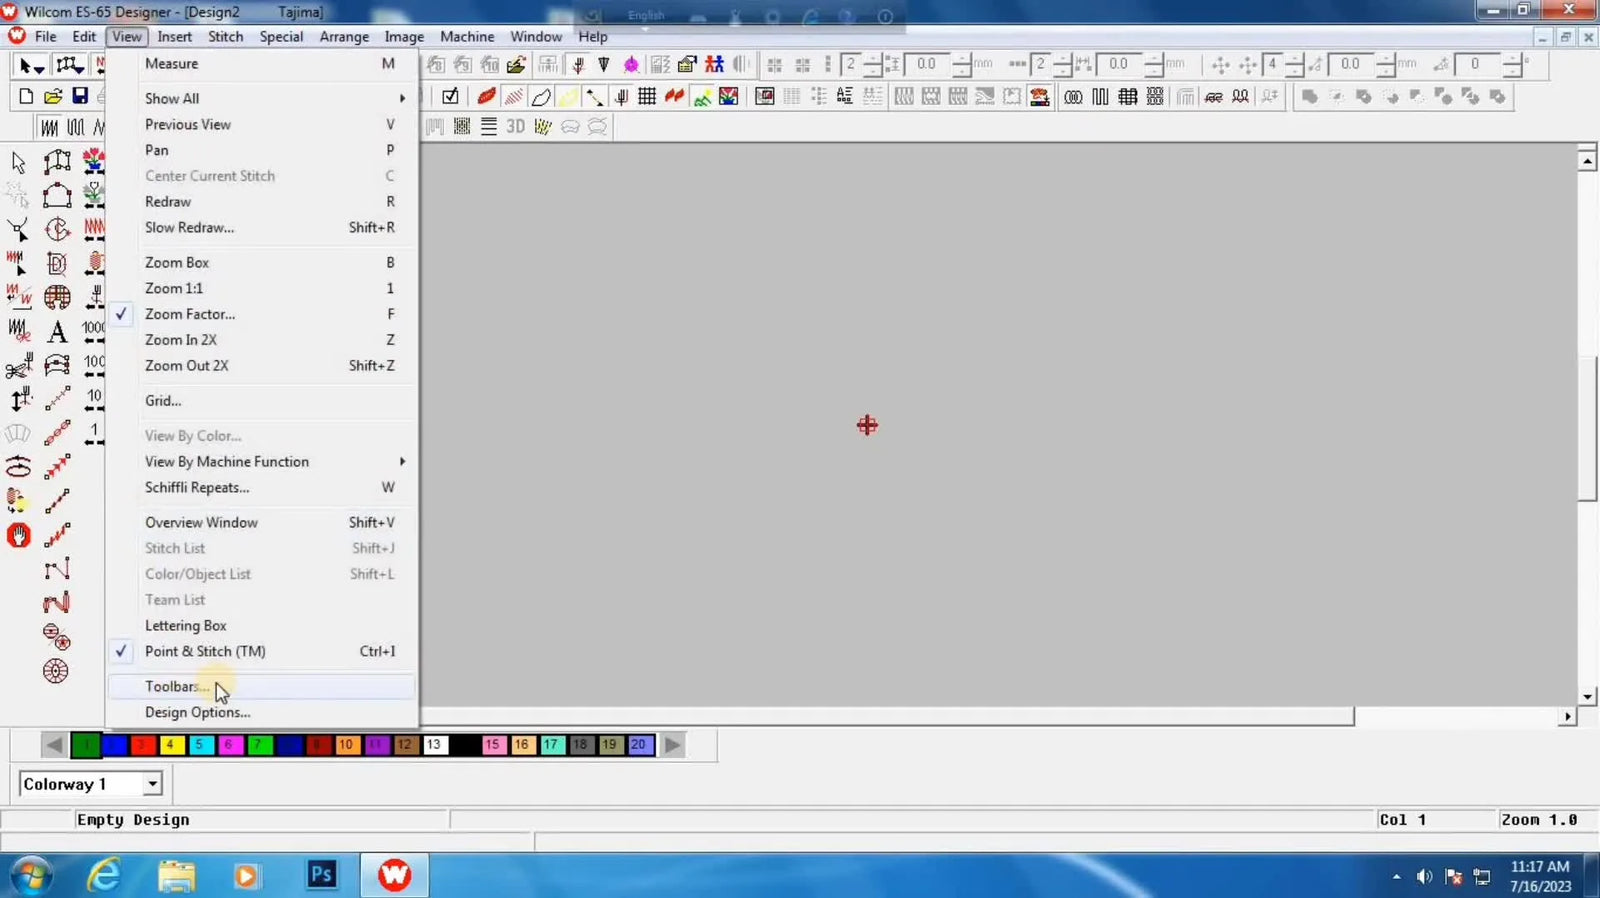1600x898 pixels.
Task: Click palette scroll right arrow
Action: [673, 744]
